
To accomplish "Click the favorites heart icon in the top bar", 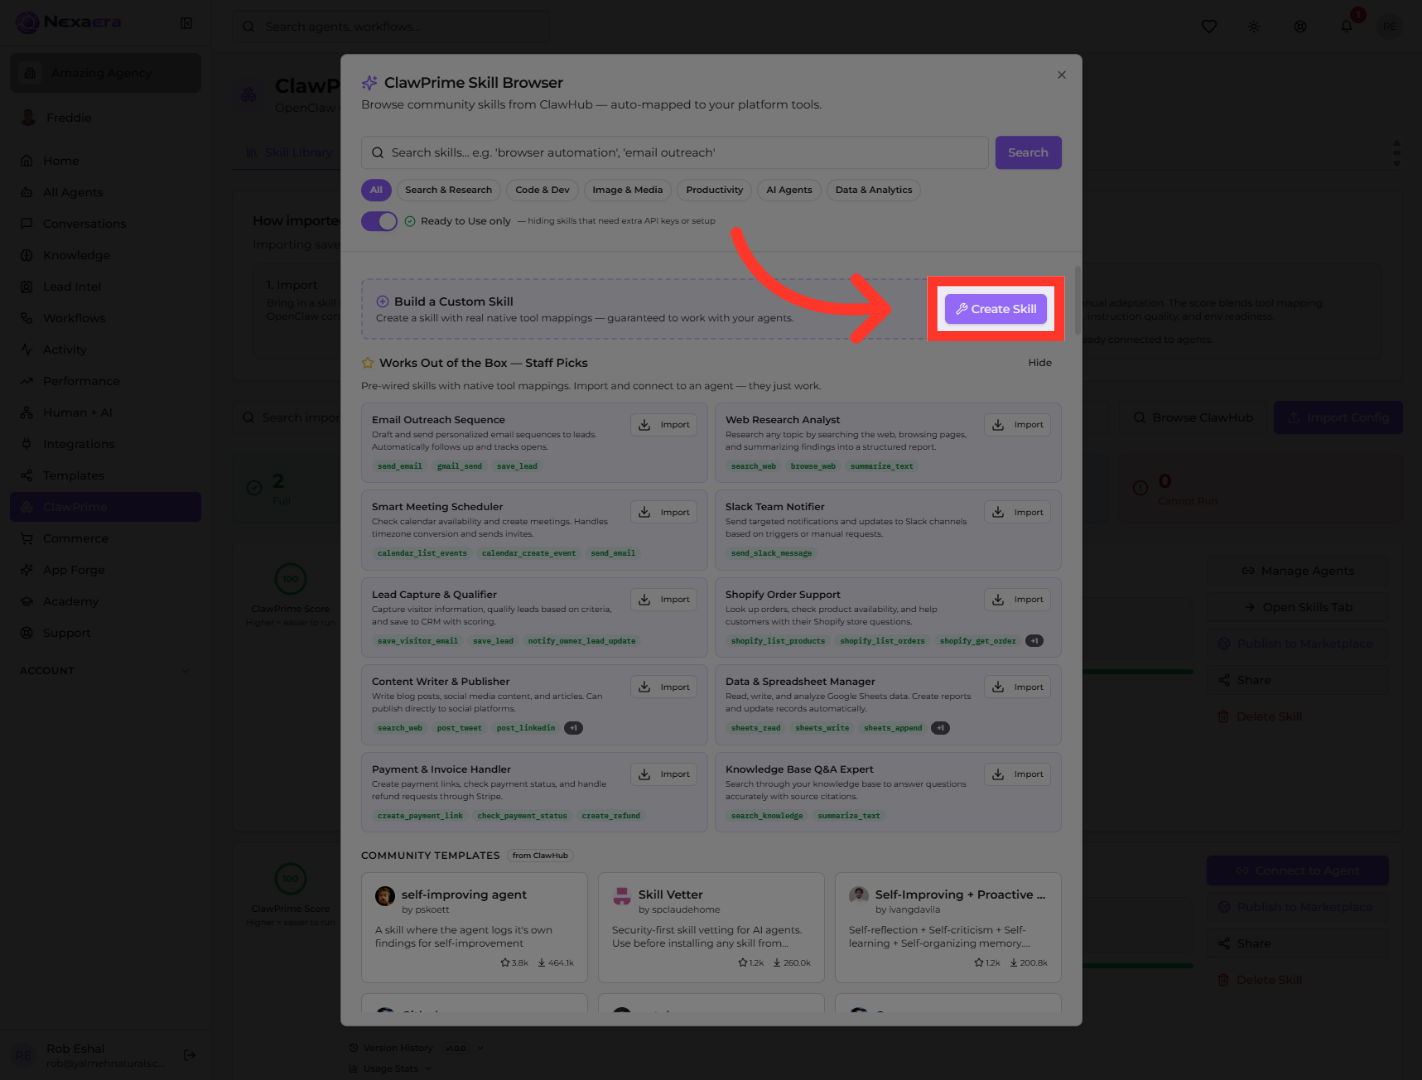I will [x=1209, y=27].
